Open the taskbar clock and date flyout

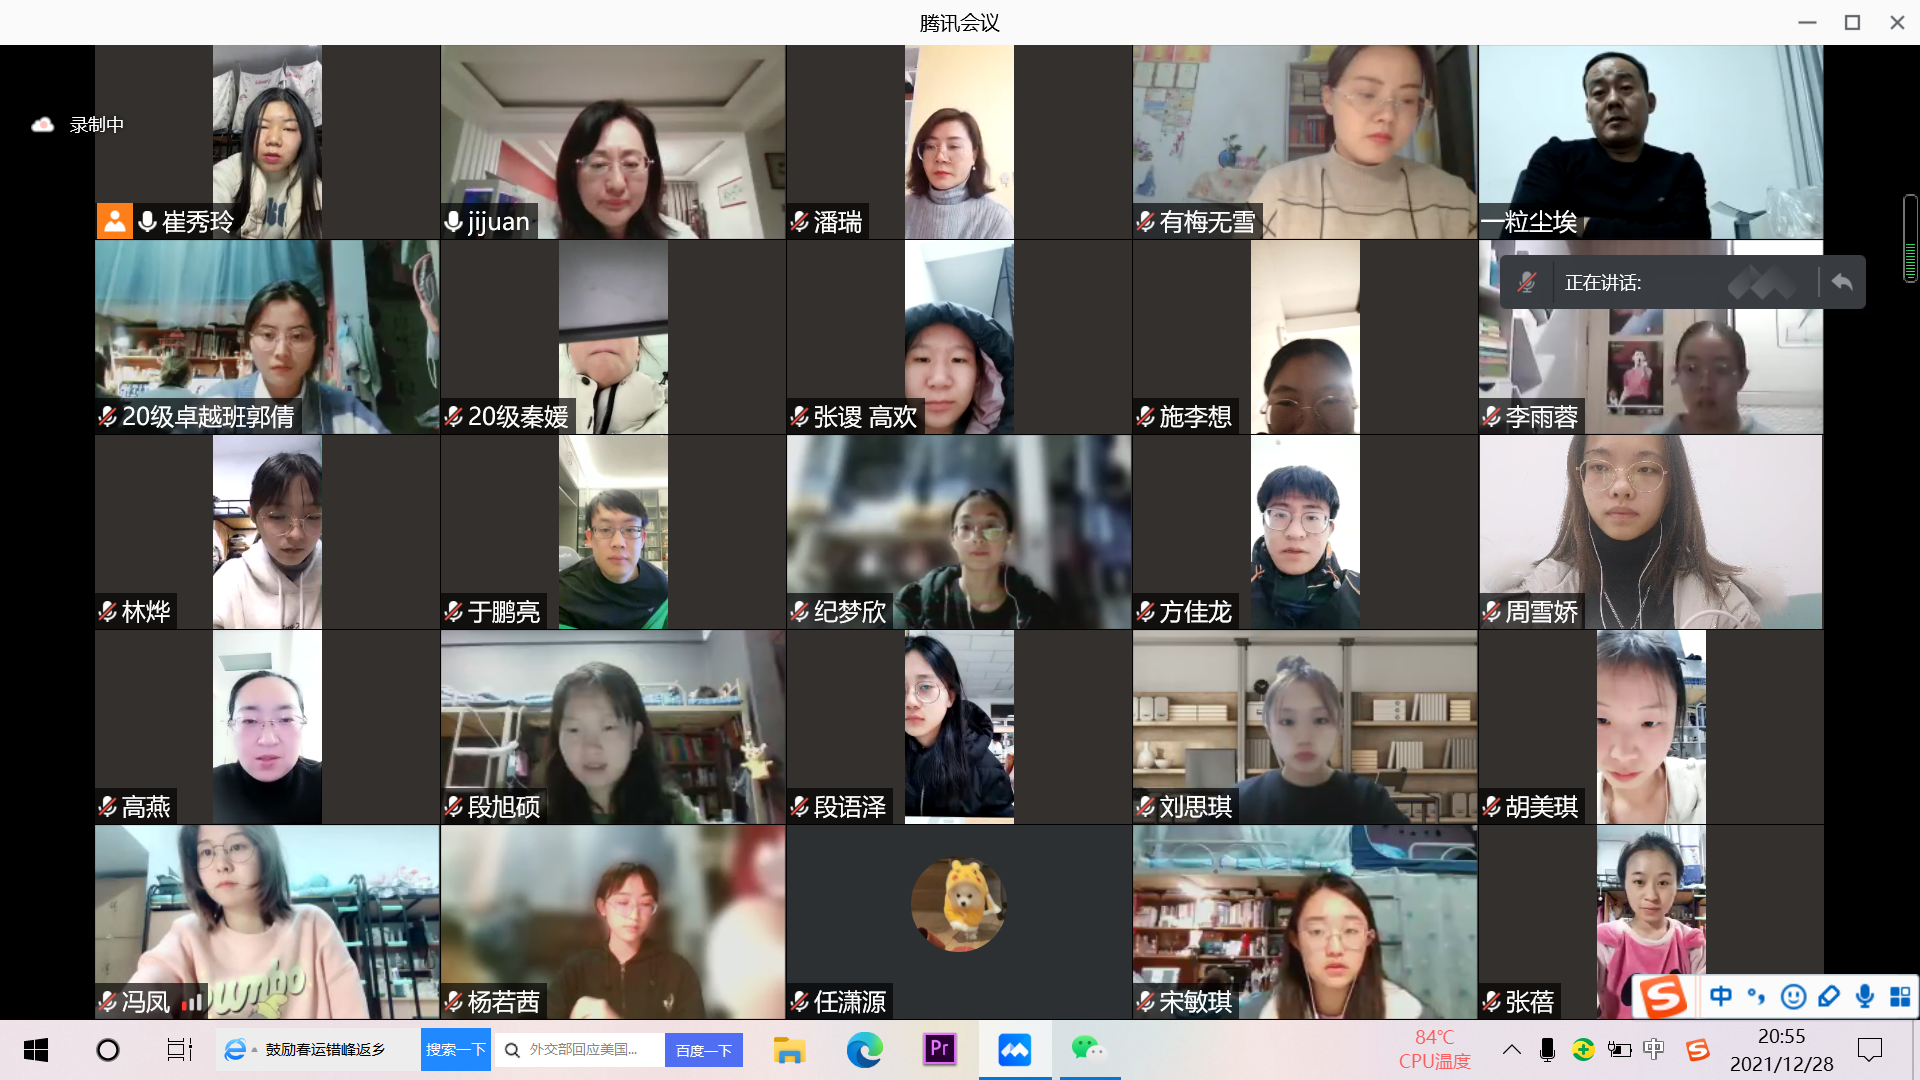[x=1781, y=1049]
